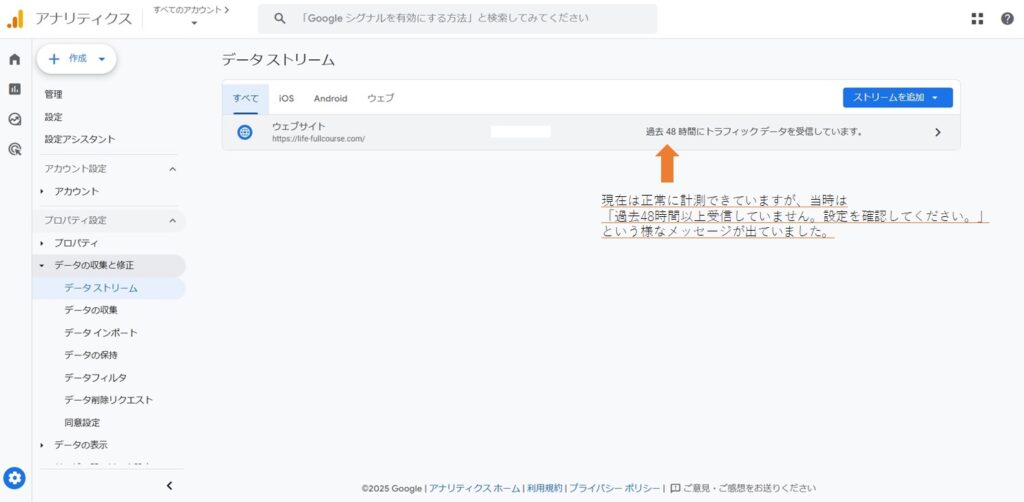Screen dimensions: 1024x502
Task: Open the Google apps grid icon
Action: coord(977,18)
